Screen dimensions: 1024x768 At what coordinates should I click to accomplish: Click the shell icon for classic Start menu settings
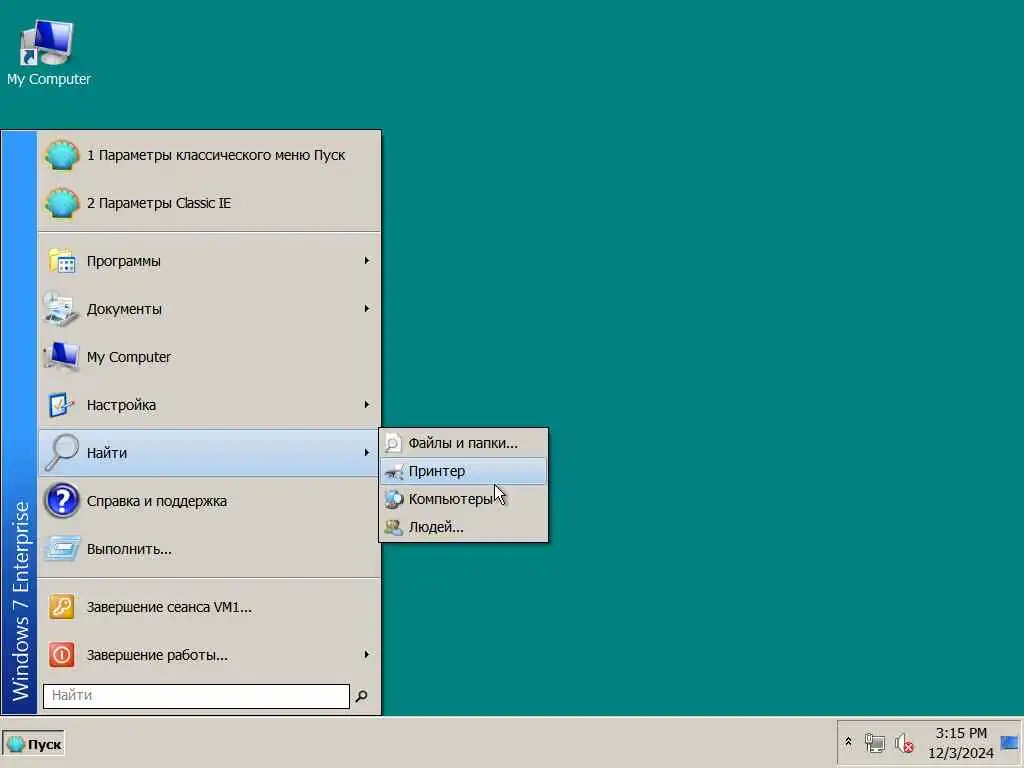click(62, 155)
